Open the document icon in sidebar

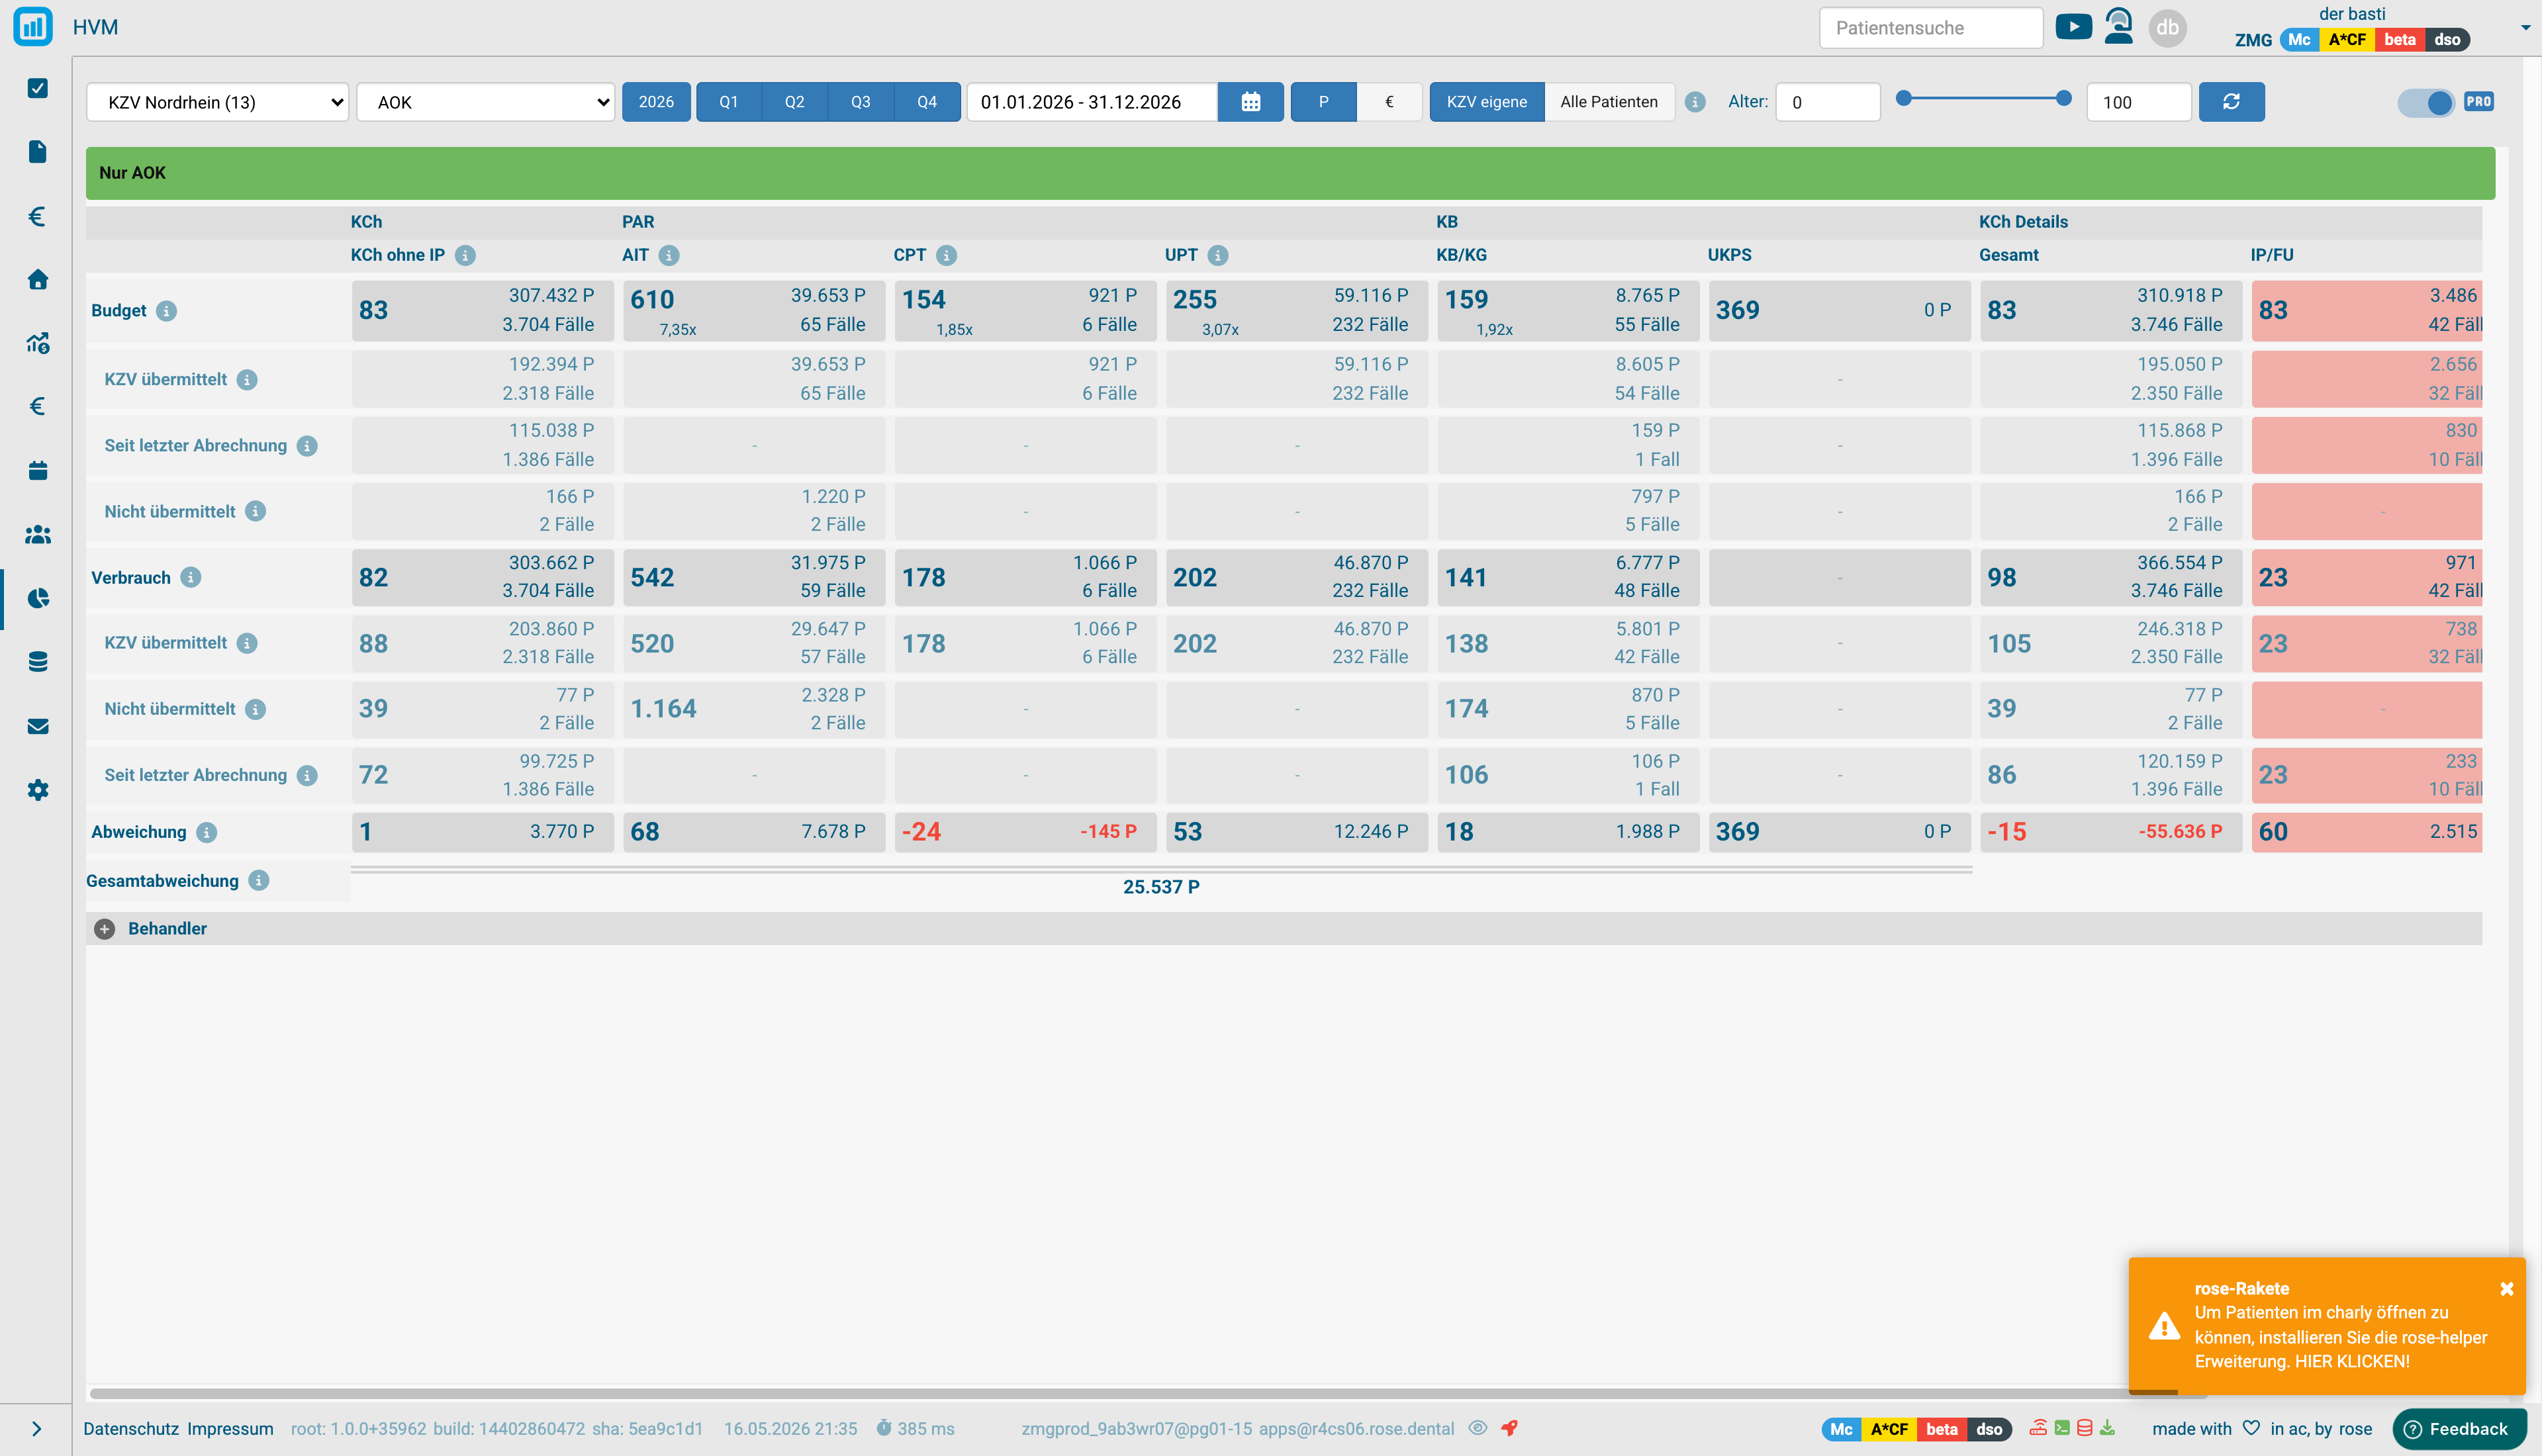(x=38, y=152)
